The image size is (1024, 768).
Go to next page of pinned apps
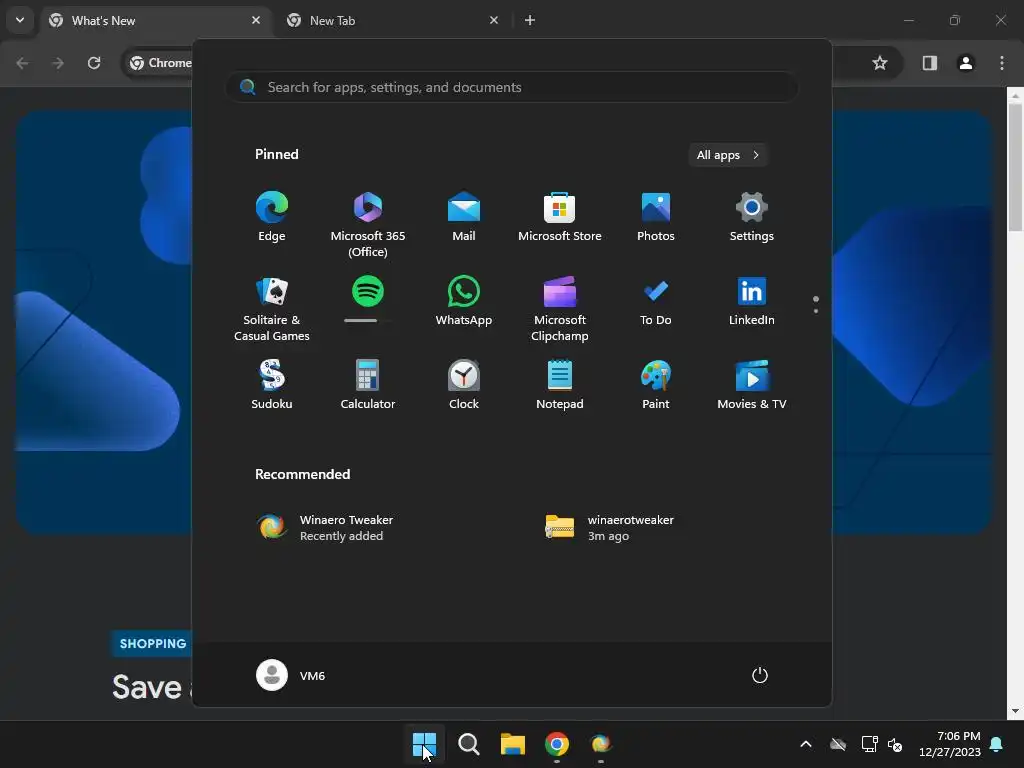tap(816, 311)
